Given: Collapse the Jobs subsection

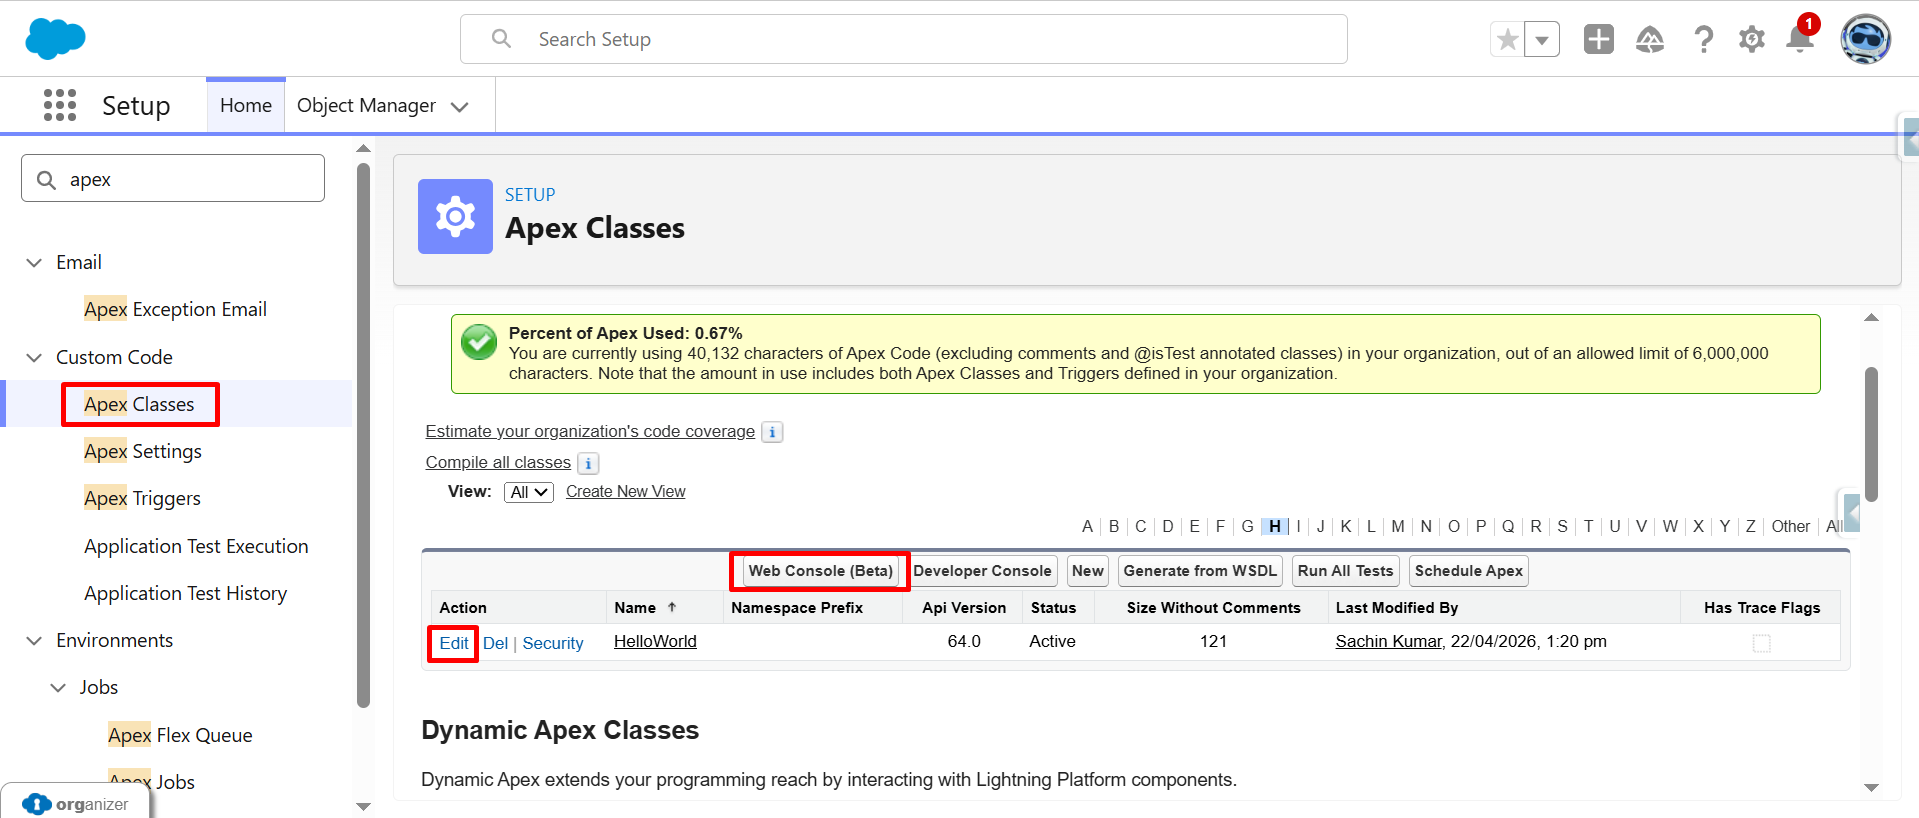Looking at the screenshot, I should click(x=58, y=687).
